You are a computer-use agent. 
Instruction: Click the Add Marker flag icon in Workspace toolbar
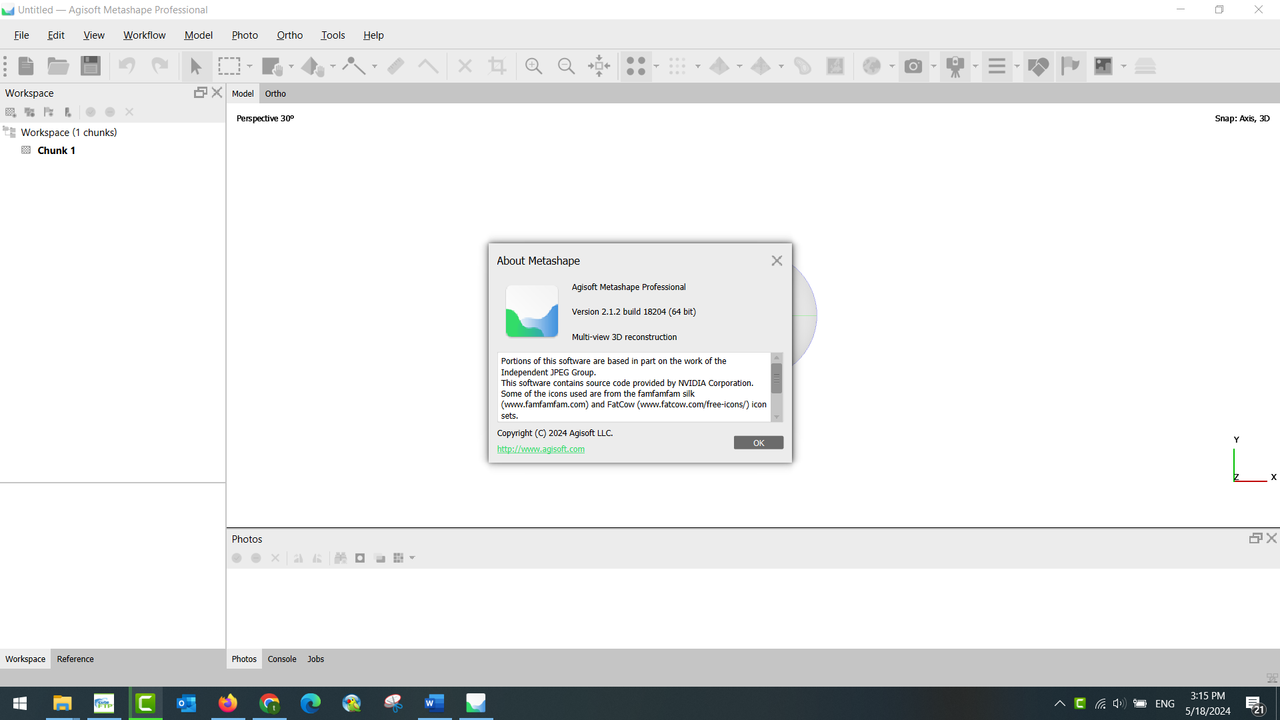[48, 112]
